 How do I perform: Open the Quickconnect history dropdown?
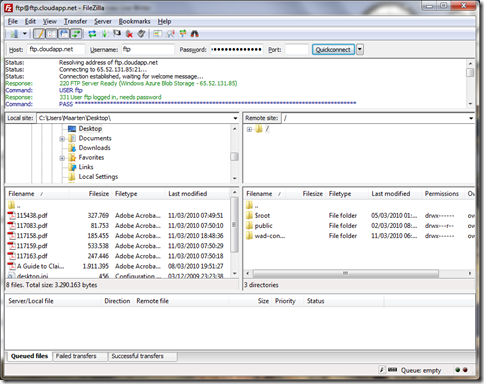[x=360, y=49]
